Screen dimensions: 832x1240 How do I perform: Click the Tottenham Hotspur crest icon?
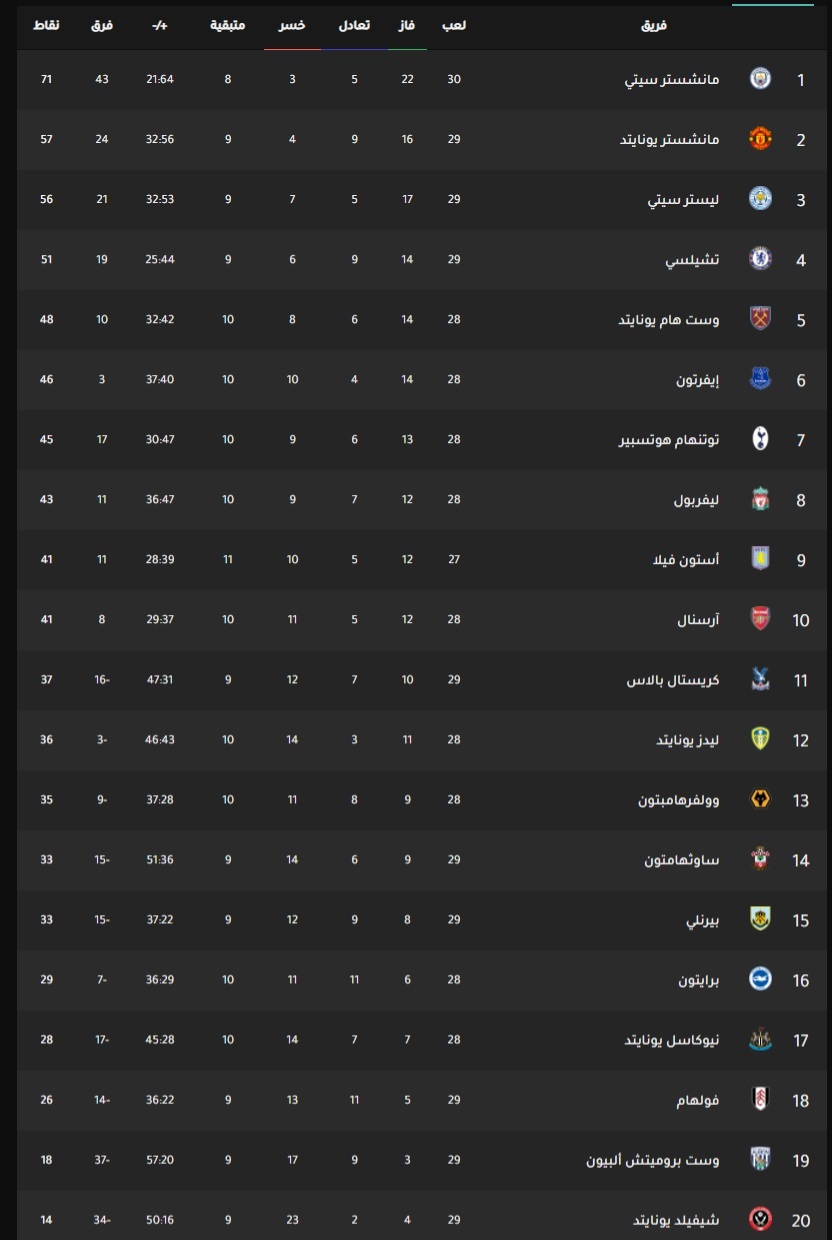[760, 439]
